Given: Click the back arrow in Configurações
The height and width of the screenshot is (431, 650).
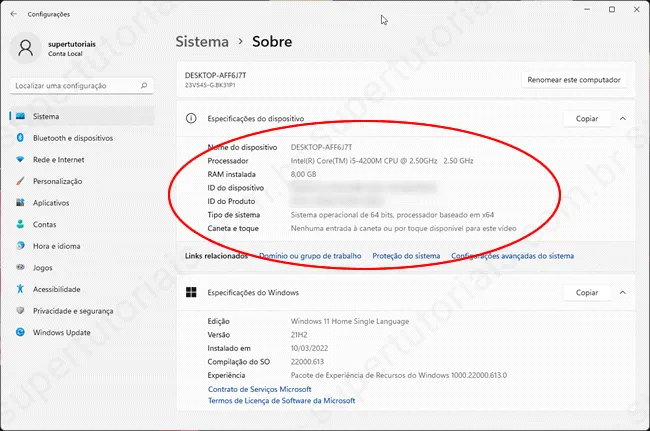Looking at the screenshot, I should tap(14, 14).
